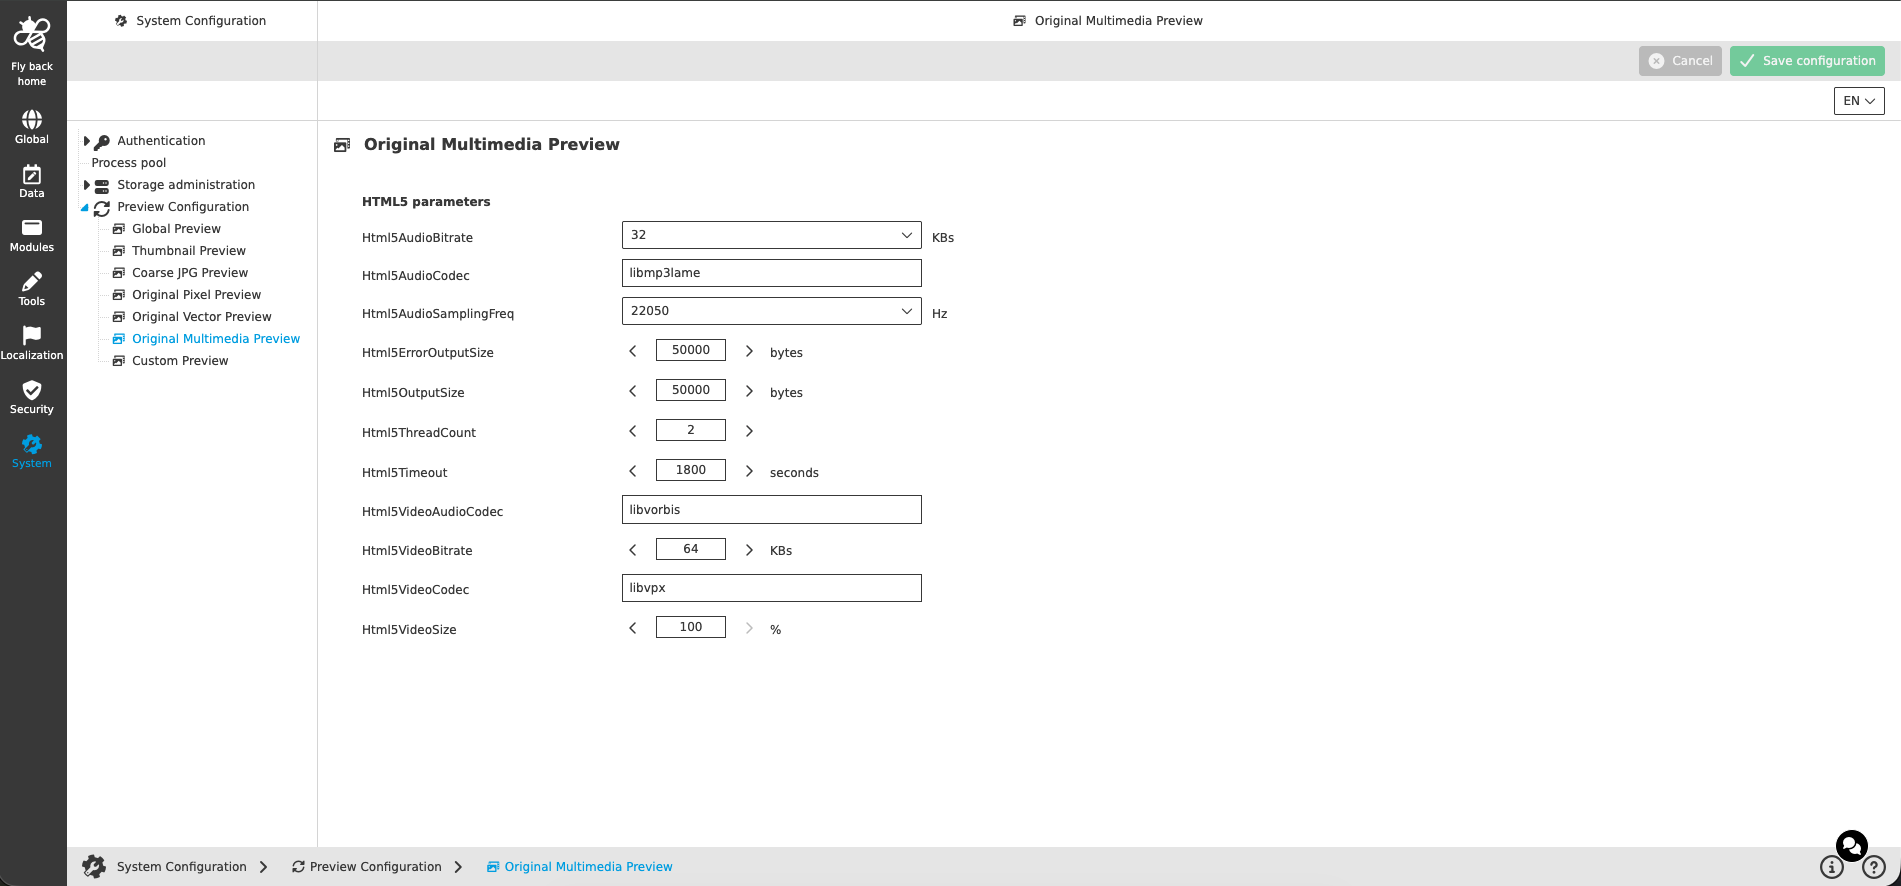Screen dimensions: 1901x886
Task: Collapse the Preview Configuration tree node
Action: click(x=85, y=207)
